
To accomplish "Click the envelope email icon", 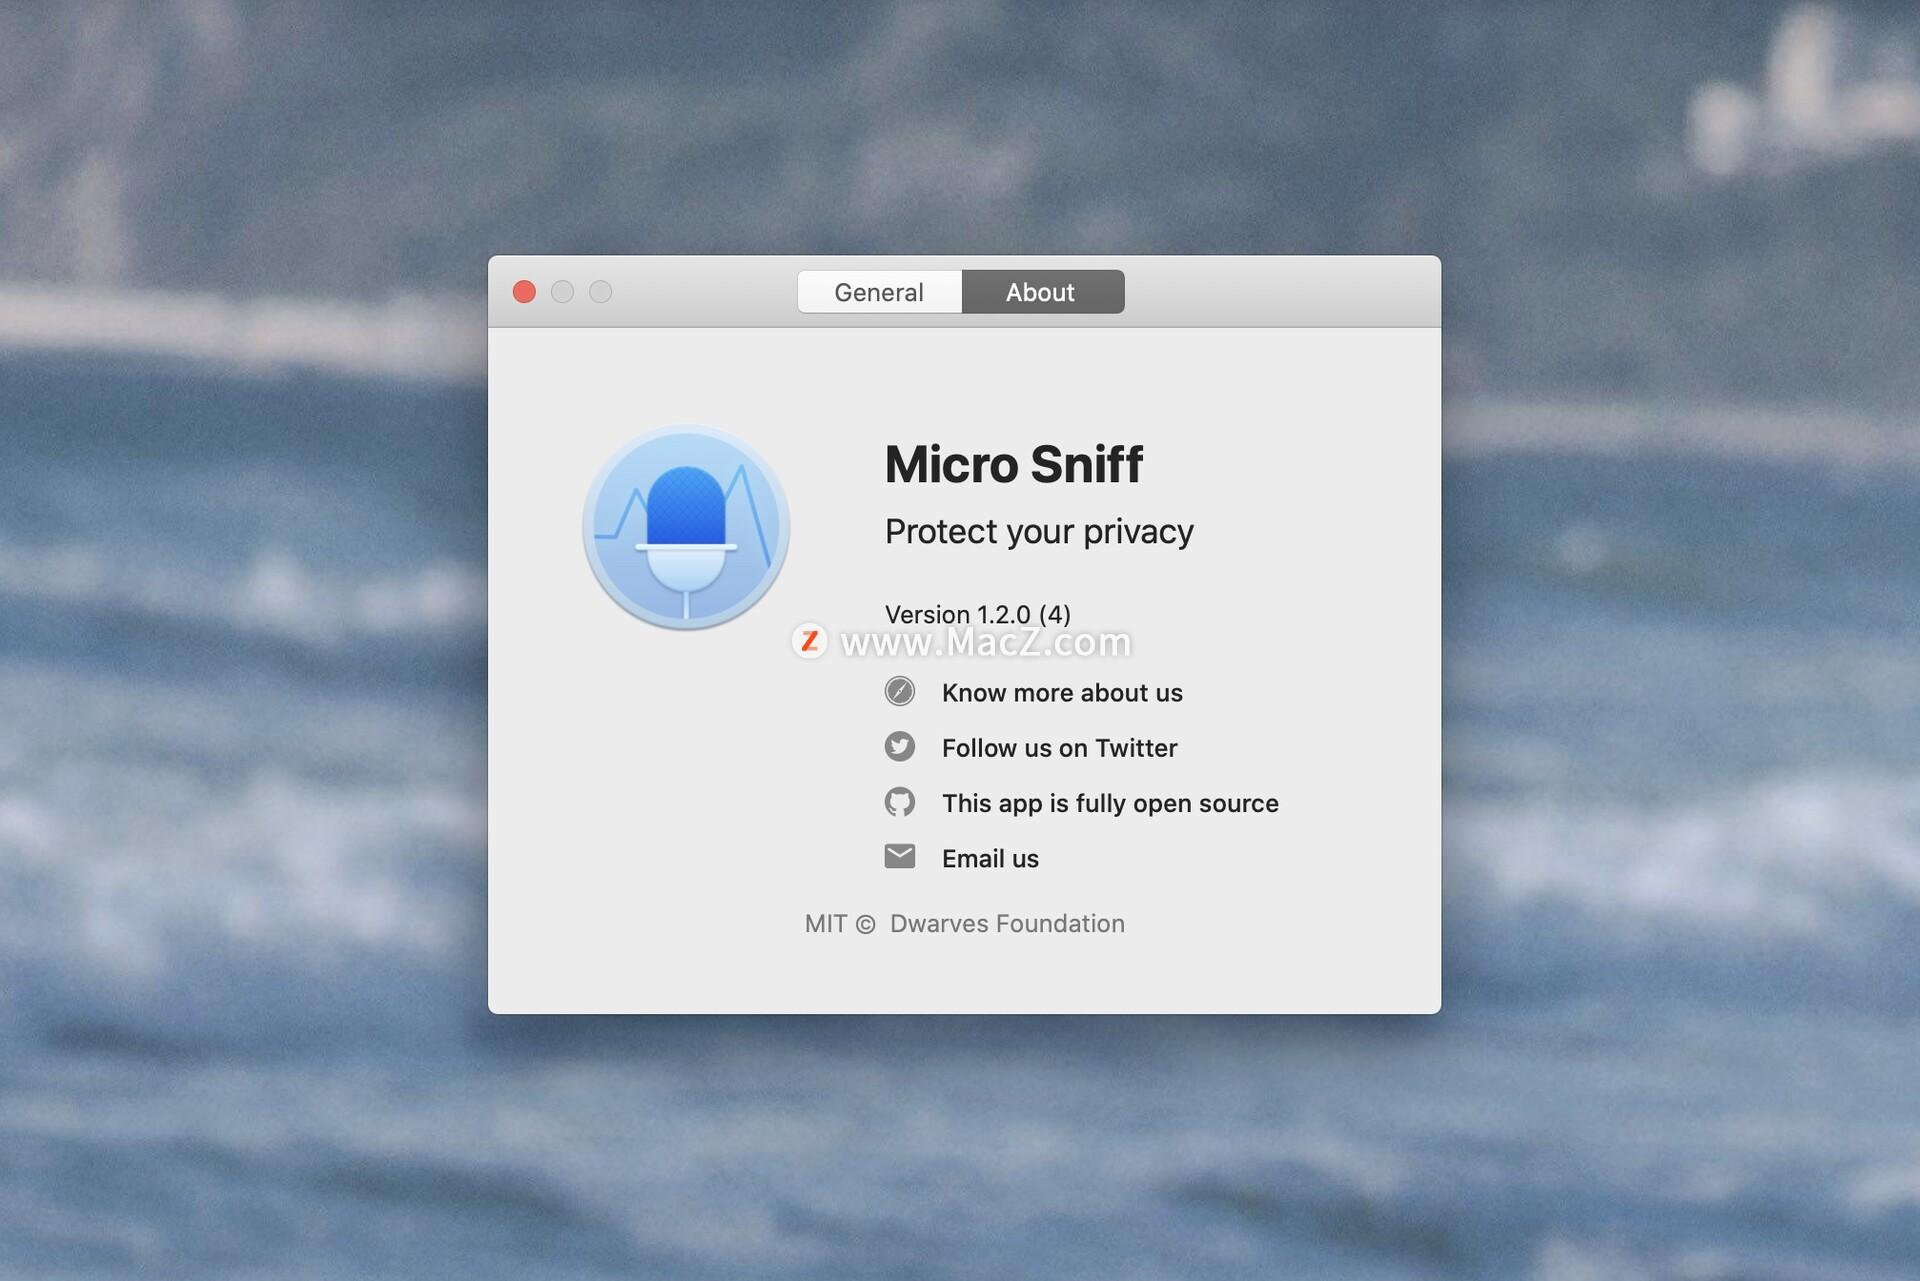I will (x=899, y=857).
